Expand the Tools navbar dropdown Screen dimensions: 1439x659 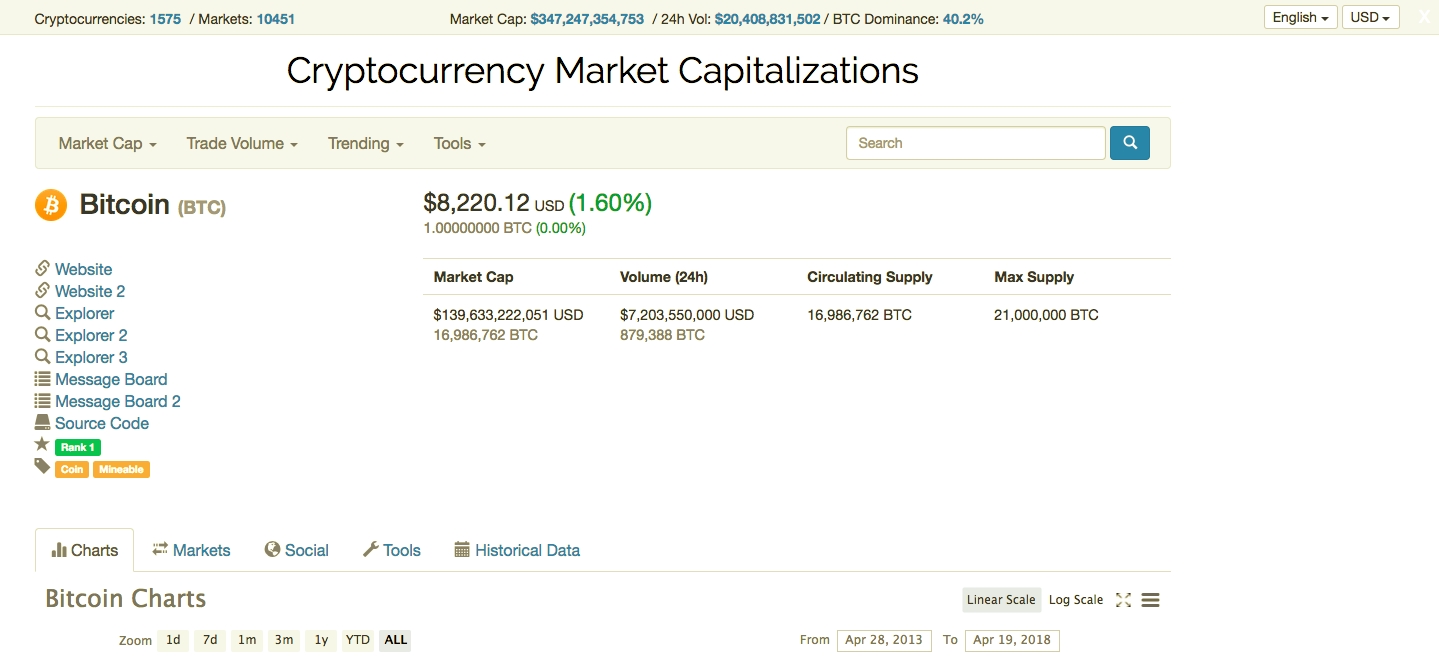click(460, 143)
